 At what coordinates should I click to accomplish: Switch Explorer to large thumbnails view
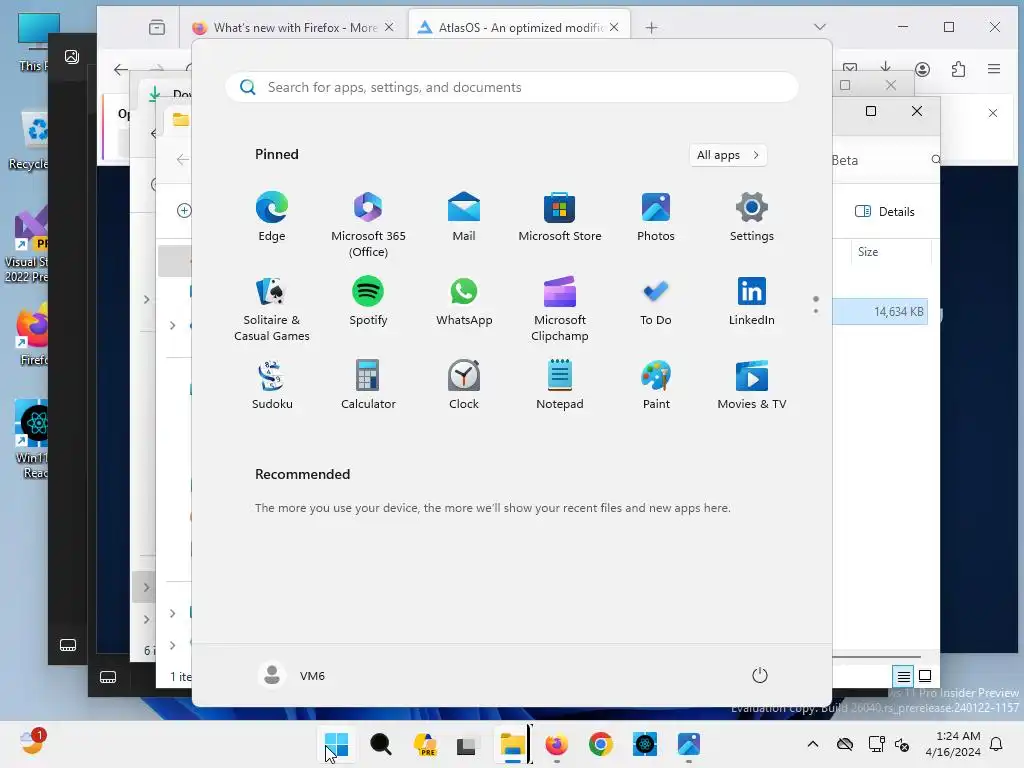tap(925, 676)
